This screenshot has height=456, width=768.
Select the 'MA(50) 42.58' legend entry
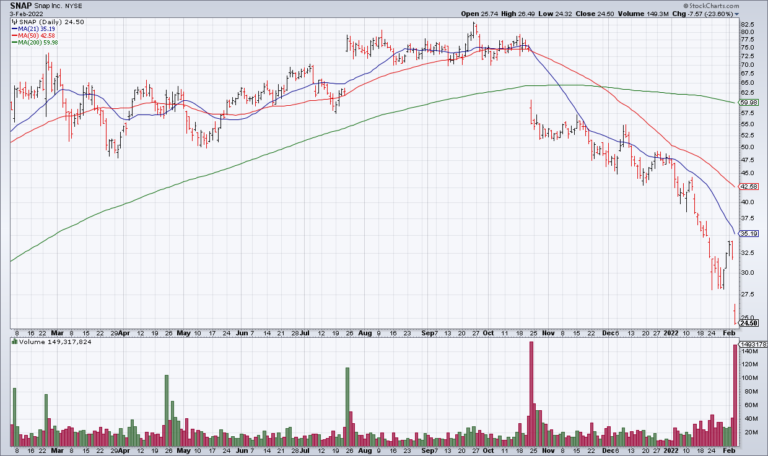tap(36, 36)
